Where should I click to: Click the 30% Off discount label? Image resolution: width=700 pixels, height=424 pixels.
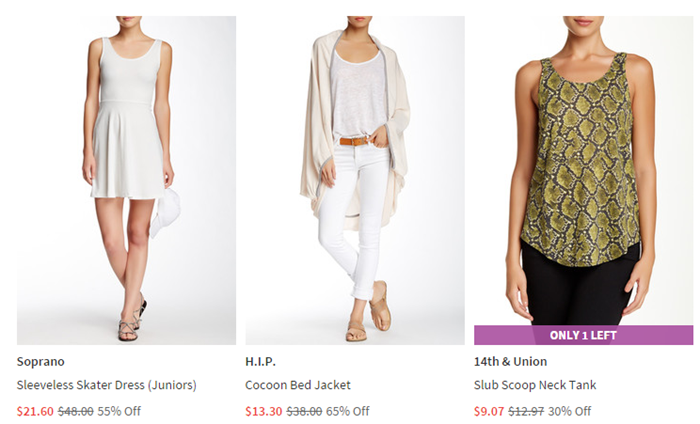[570, 411]
